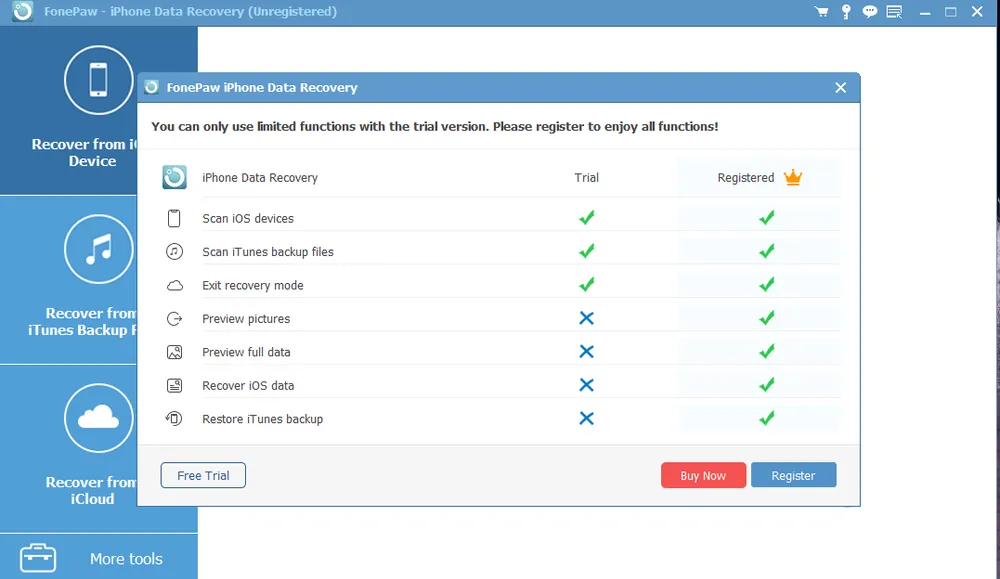Image resolution: width=1000 pixels, height=579 pixels.
Task: Click the Scan iOS devices phone icon
Action: pyautogui.click(x=174, y=218)
